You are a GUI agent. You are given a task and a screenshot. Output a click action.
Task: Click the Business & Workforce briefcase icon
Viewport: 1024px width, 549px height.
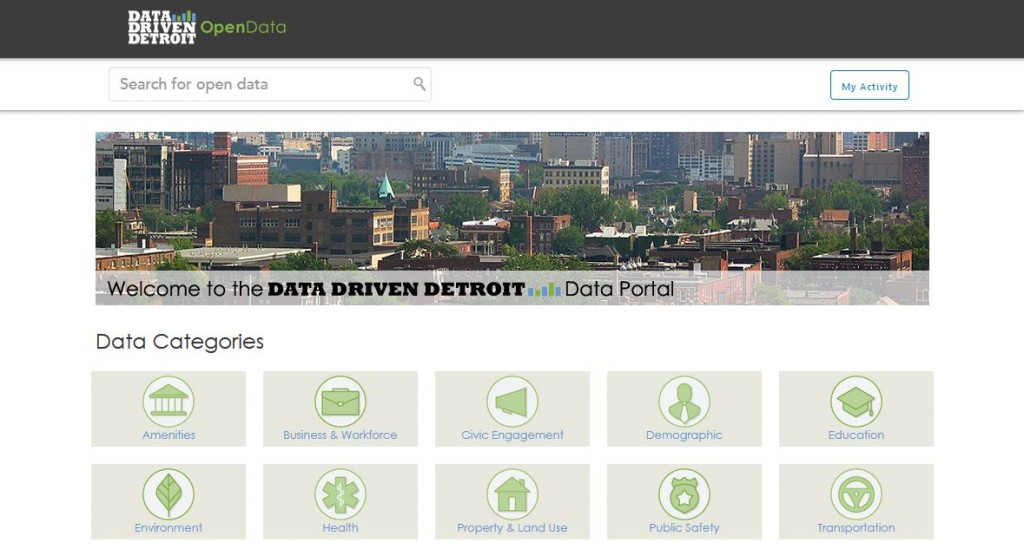coord(340,401)
